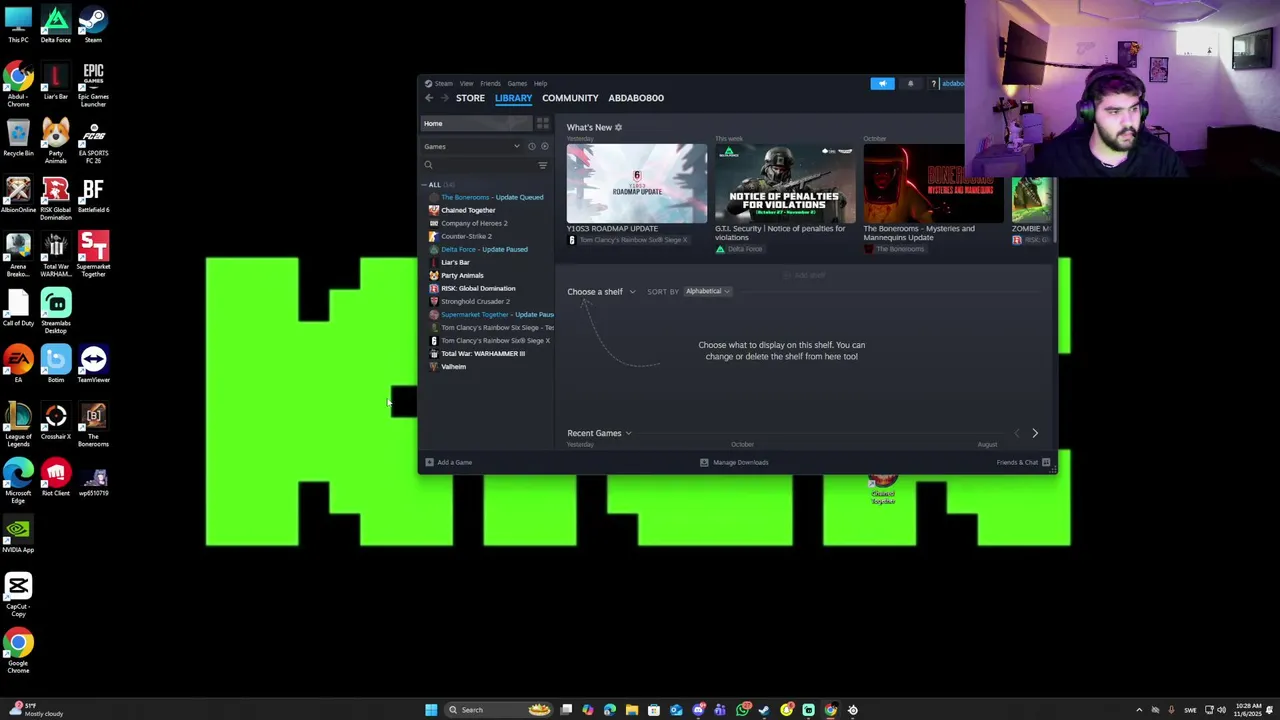Open the Battlefield 6 desktop icon
The width and height of the screenshot is (1280, 720).
pos(93,195)
